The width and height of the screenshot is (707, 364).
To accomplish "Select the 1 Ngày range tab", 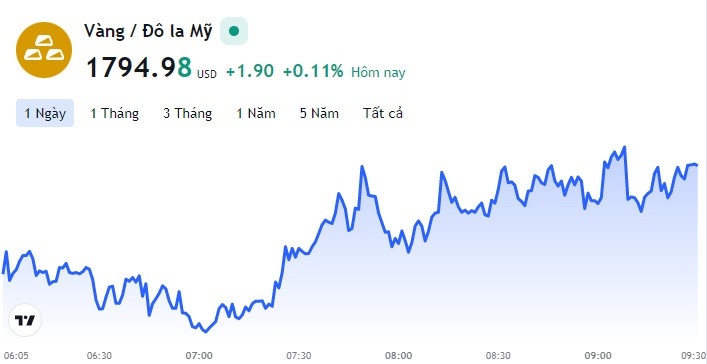I will (45, 113).
